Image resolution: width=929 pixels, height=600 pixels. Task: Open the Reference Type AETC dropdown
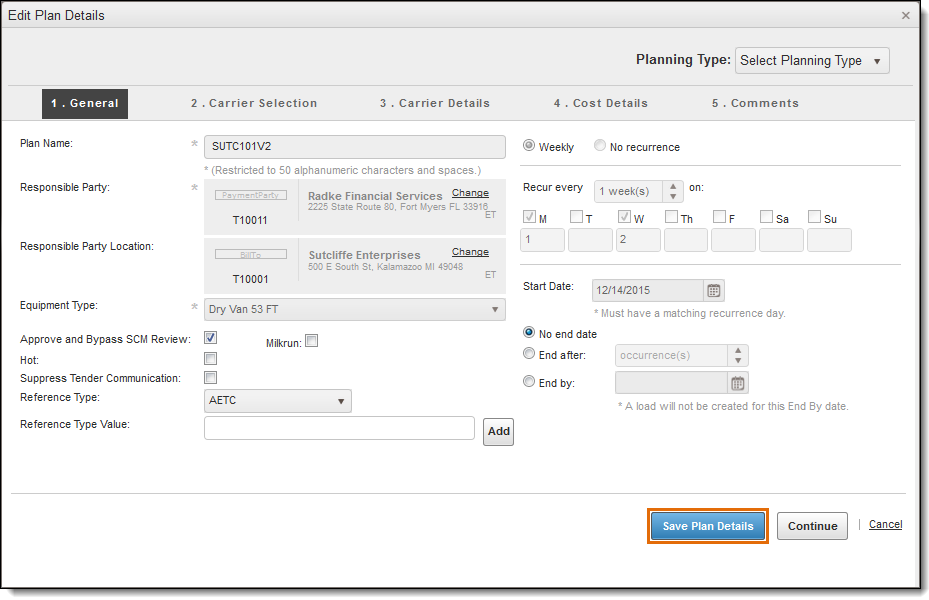[277, 401]
